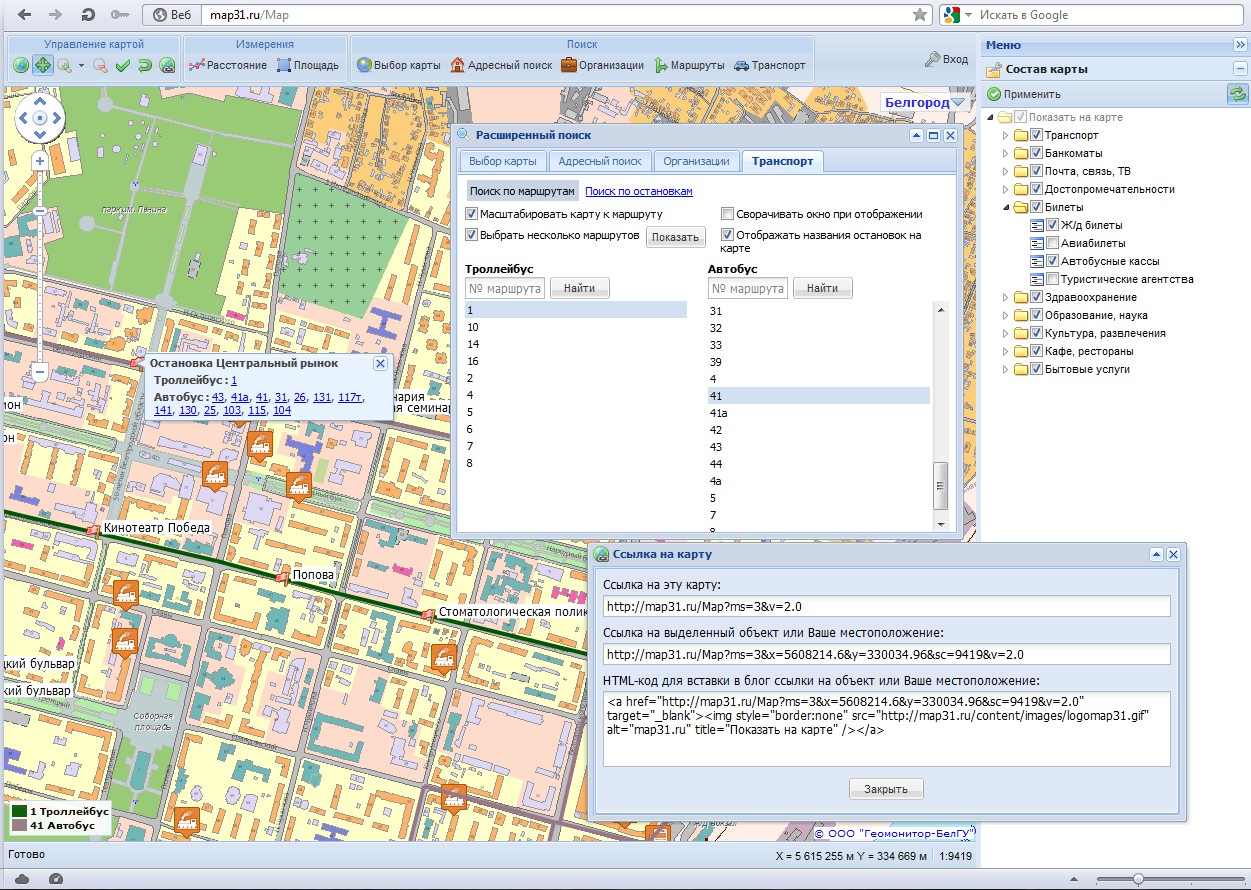This screenshot has width=1251, height=890.
Task: Click the Вход login key icon
Action: coord(932,59)
